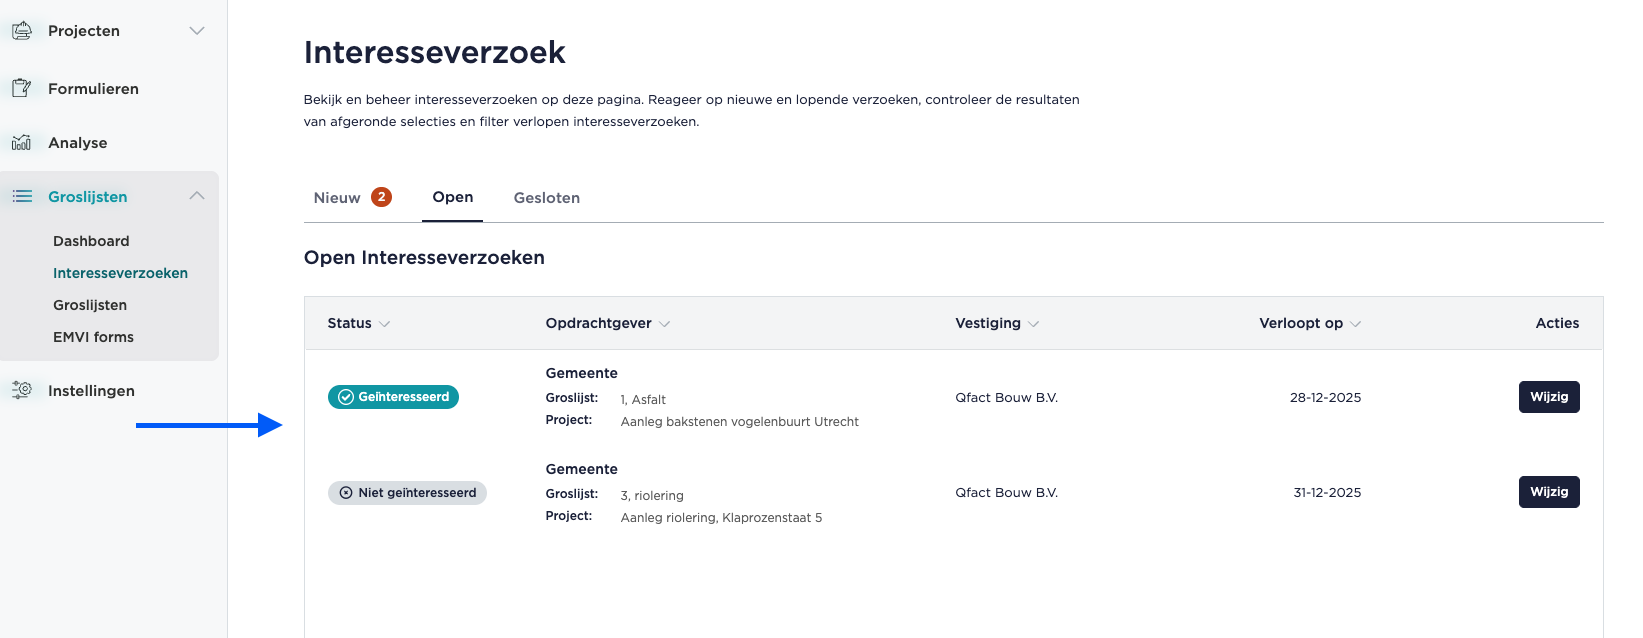Image resolution: width=1643 pixels, height=638 pixels.
Task: Click the Analyse chart icon
Action: click(x=22, y=142)
